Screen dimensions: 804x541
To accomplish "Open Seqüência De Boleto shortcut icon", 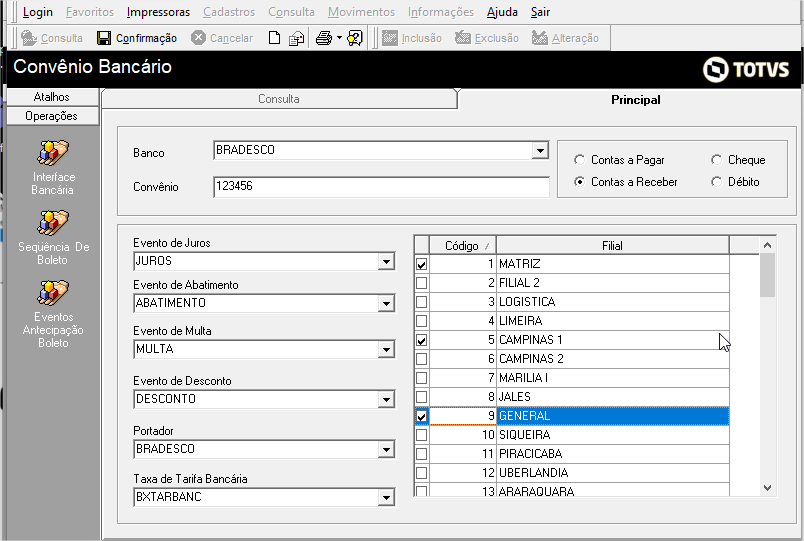I will pyautogui.click(x=52, y=223).
